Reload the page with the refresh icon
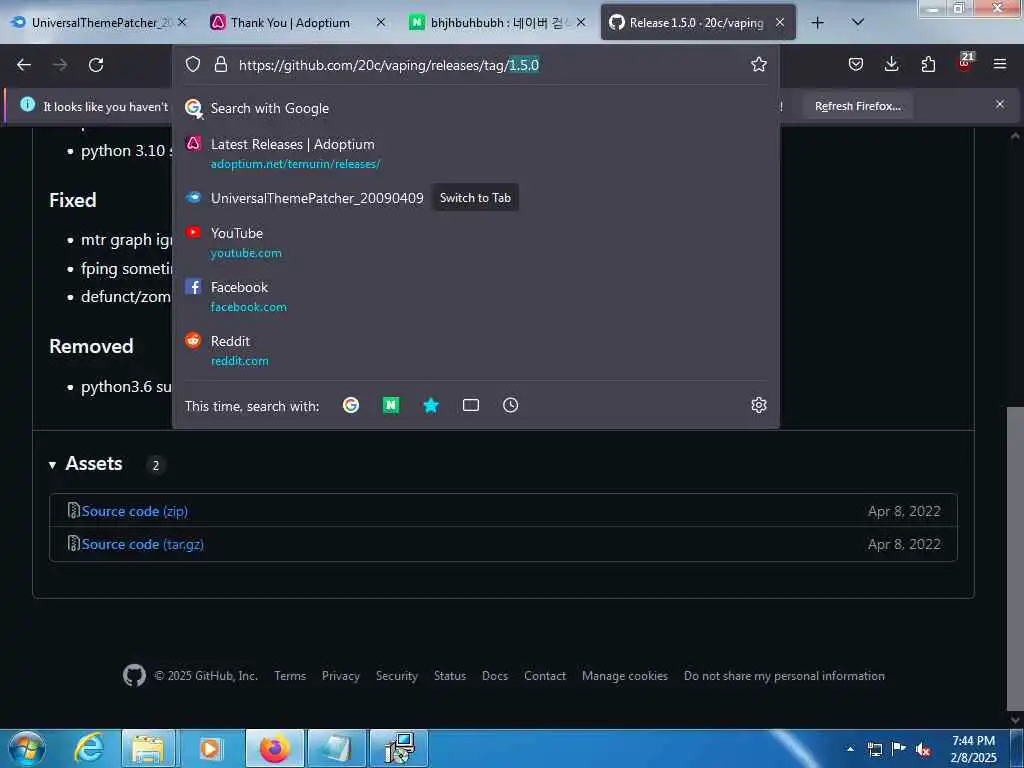 96,65
